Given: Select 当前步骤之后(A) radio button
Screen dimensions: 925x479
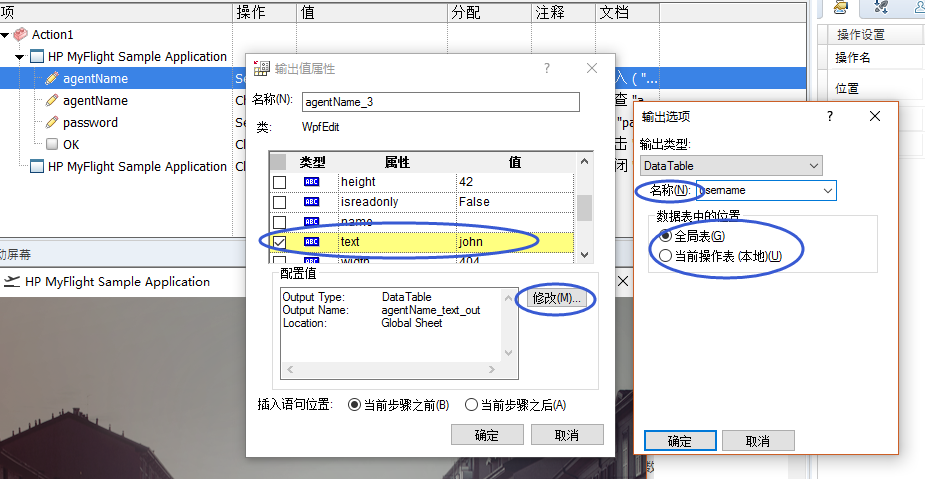Looking at the screenshot, I should 471,405.
